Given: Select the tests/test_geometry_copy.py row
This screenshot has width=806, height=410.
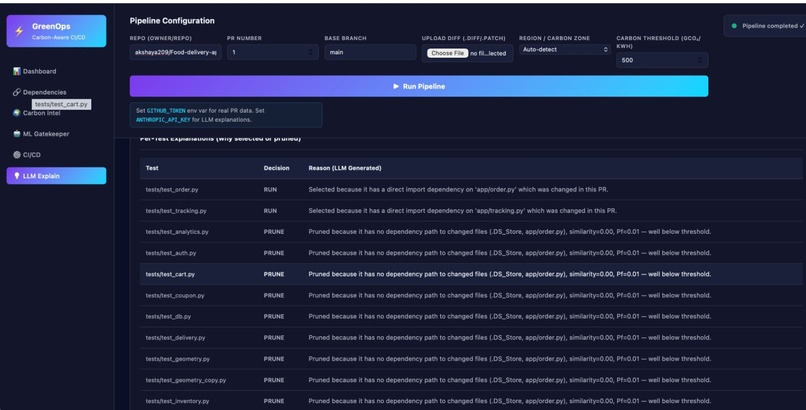Looking at the screenshot, I should point(471,380).
